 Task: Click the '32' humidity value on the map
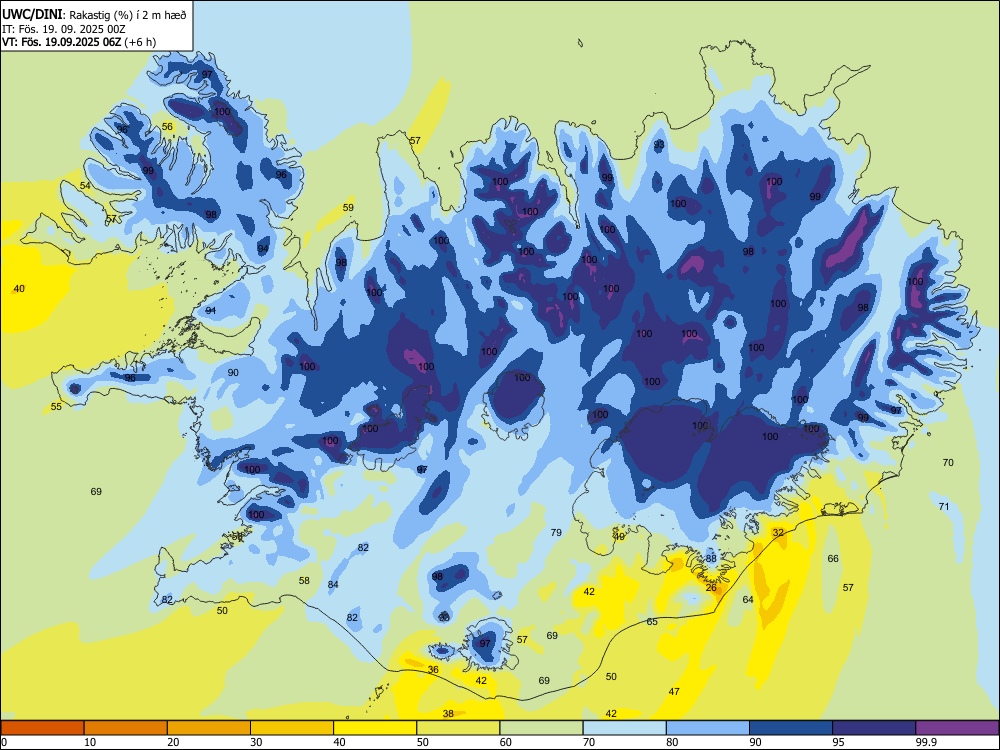pyautogui.click(x=778, y=532)
